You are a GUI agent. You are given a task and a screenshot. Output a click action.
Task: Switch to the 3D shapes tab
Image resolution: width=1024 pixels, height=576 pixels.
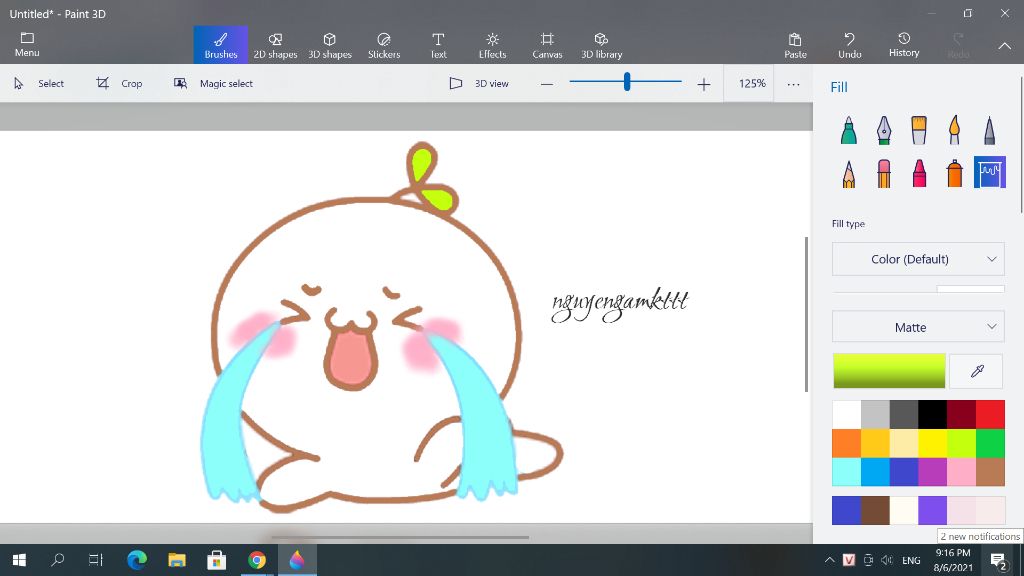(x=330, y=45)
